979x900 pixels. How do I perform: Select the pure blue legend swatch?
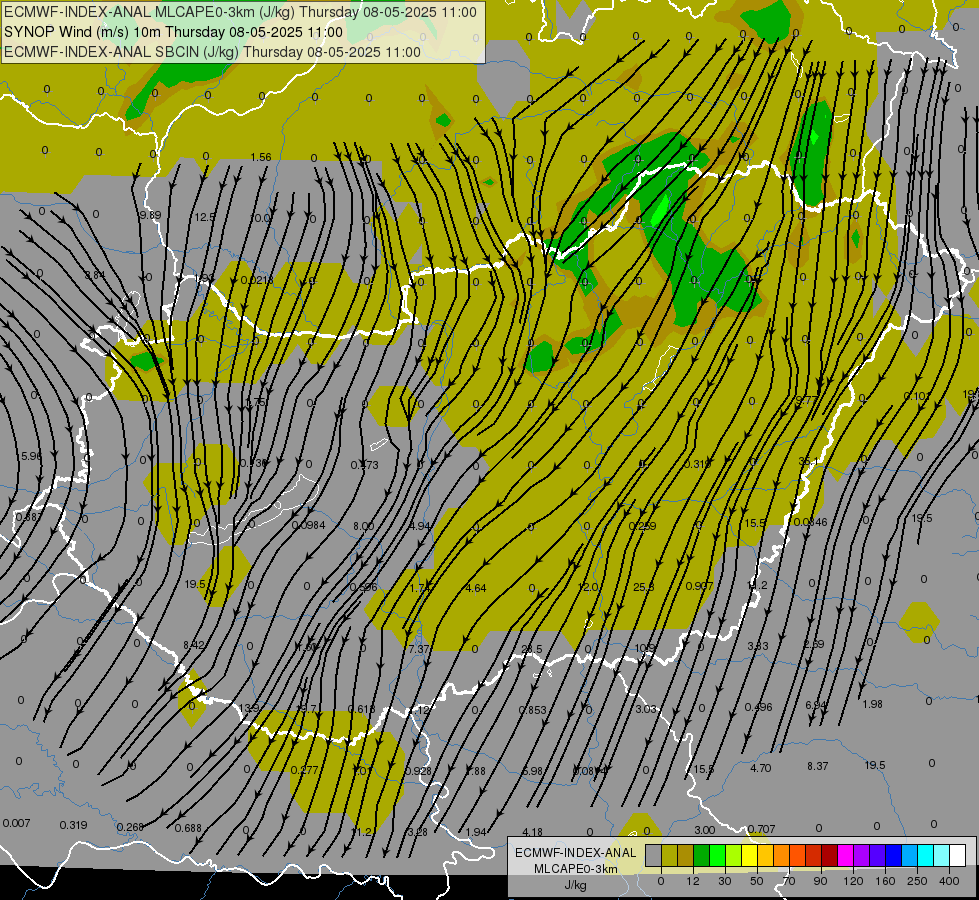pyautogui.click(x=894, y=855)
